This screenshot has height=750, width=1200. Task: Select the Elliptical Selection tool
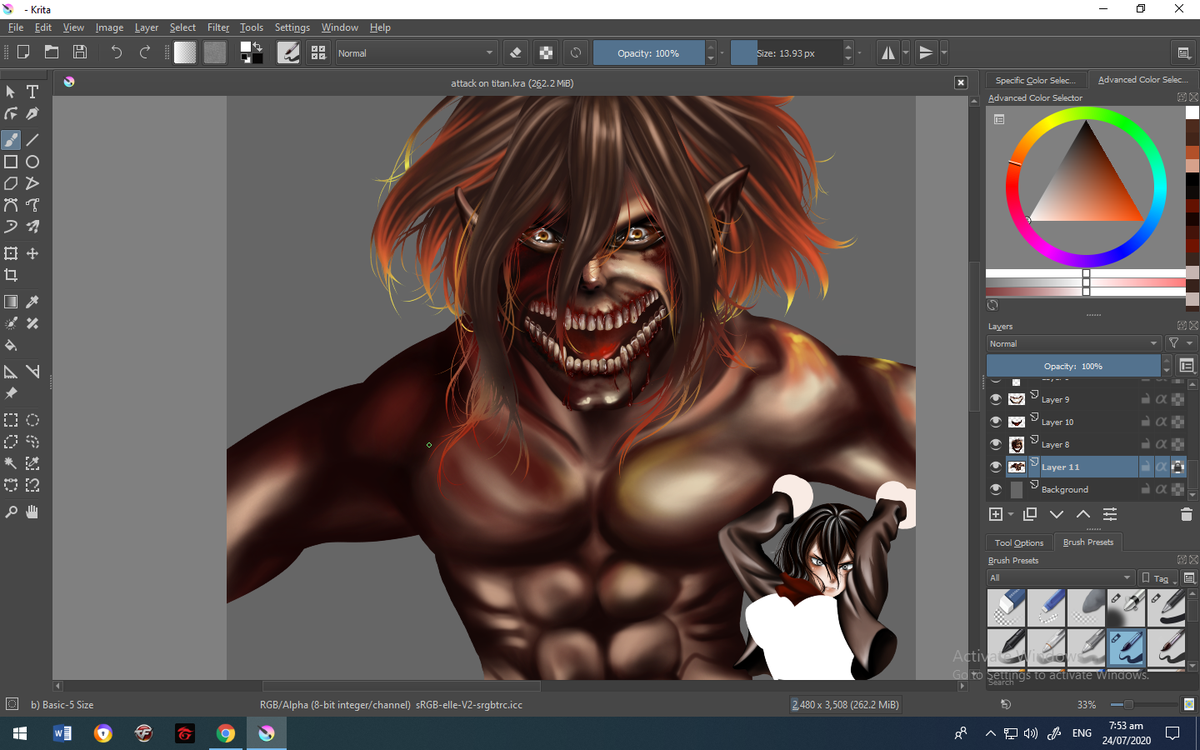(32, 420)
